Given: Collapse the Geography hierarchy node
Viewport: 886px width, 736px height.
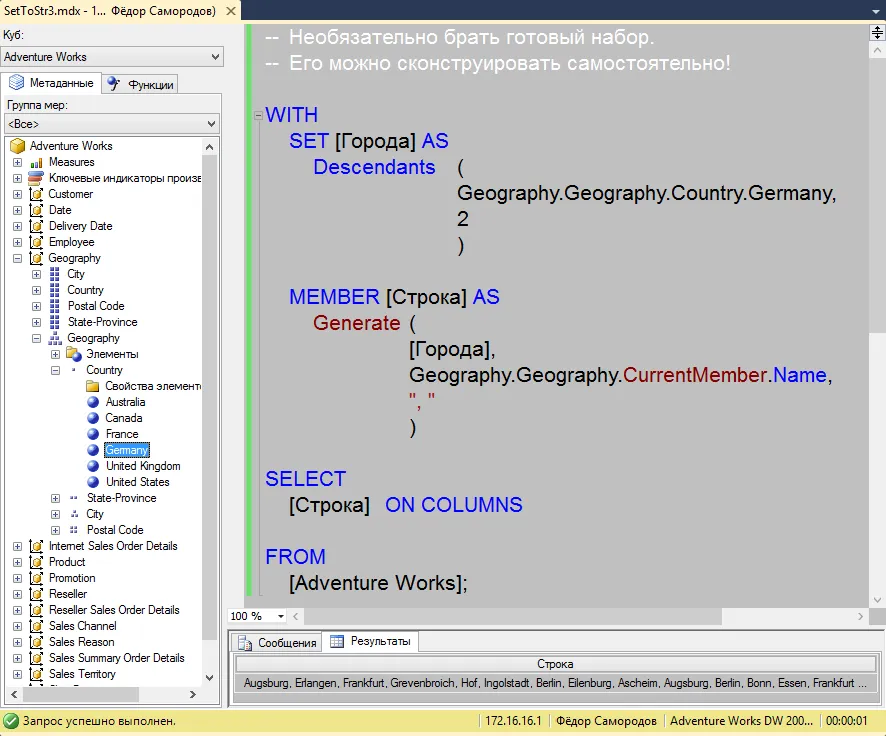Looking at the screenshot, I should 37,338.
